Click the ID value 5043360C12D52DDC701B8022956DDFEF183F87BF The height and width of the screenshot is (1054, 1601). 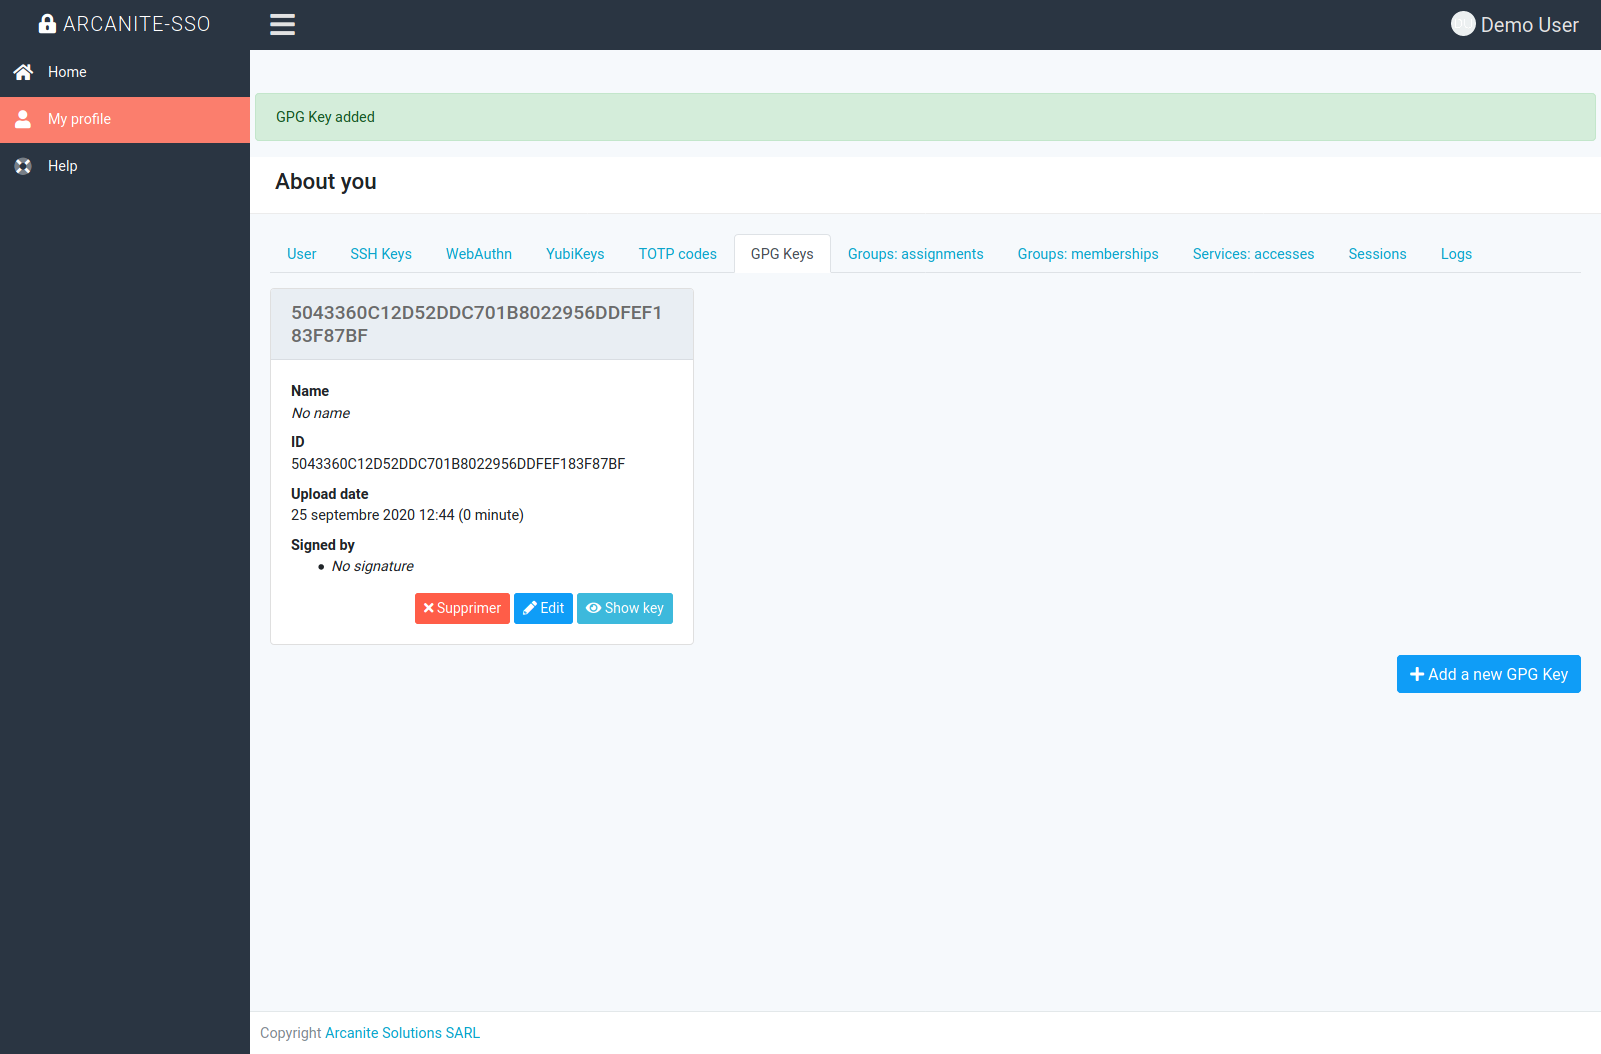(458, 464)
